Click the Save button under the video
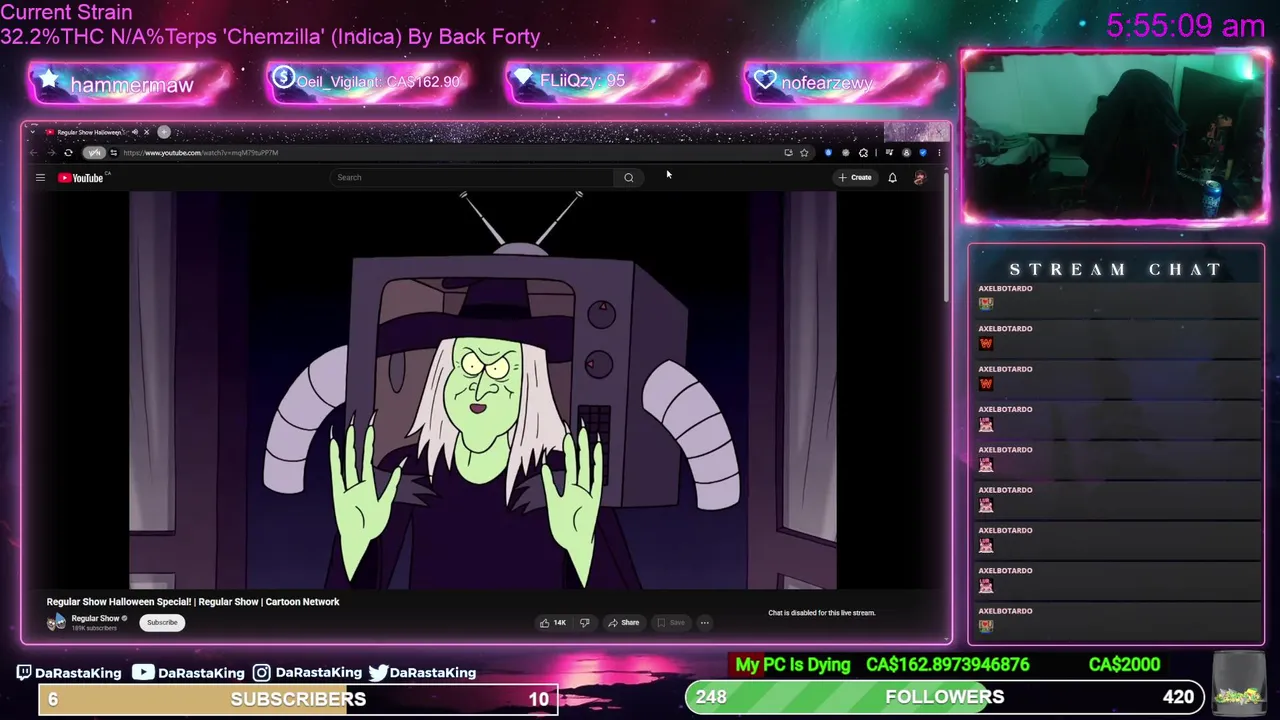 tap(671, 622)
